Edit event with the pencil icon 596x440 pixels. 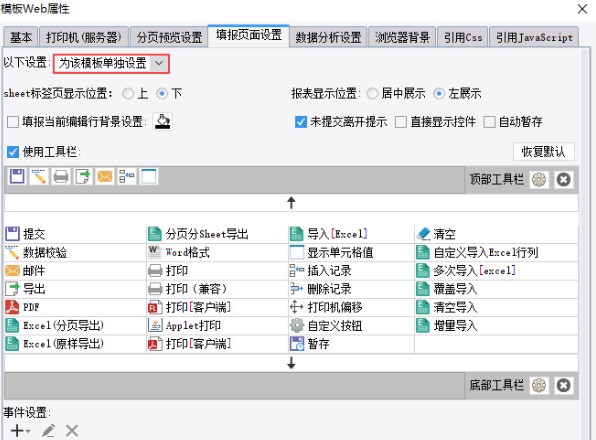49,431
